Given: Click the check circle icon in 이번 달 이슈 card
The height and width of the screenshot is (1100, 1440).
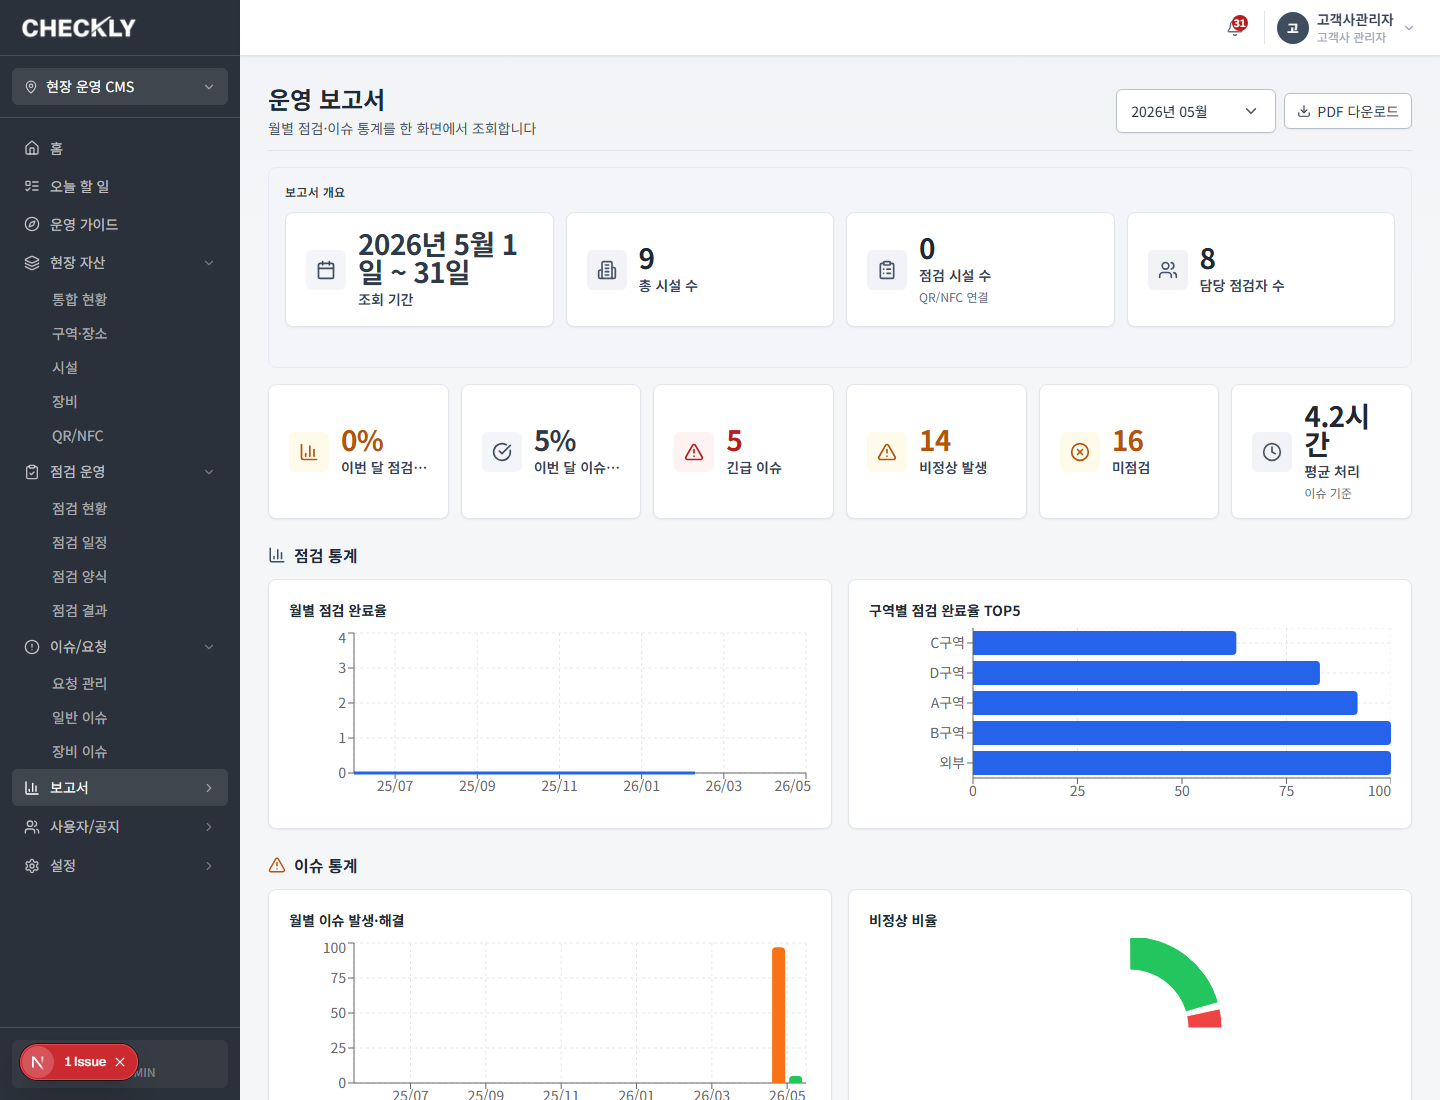Looking at the screenshot, I should pos(502,452).
